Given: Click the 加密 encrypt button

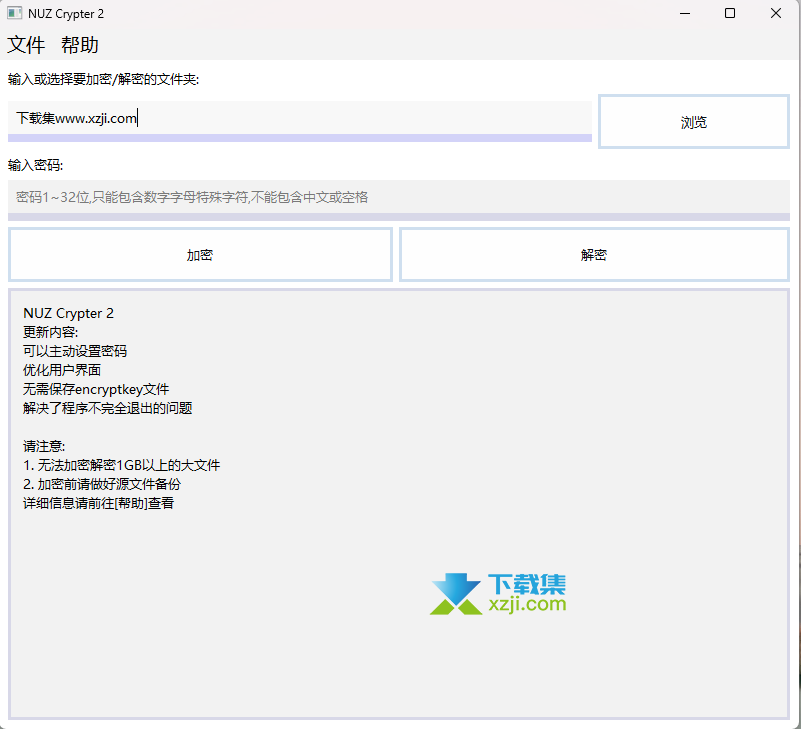Looking at the screenshot, I should (x=200, y=254).
